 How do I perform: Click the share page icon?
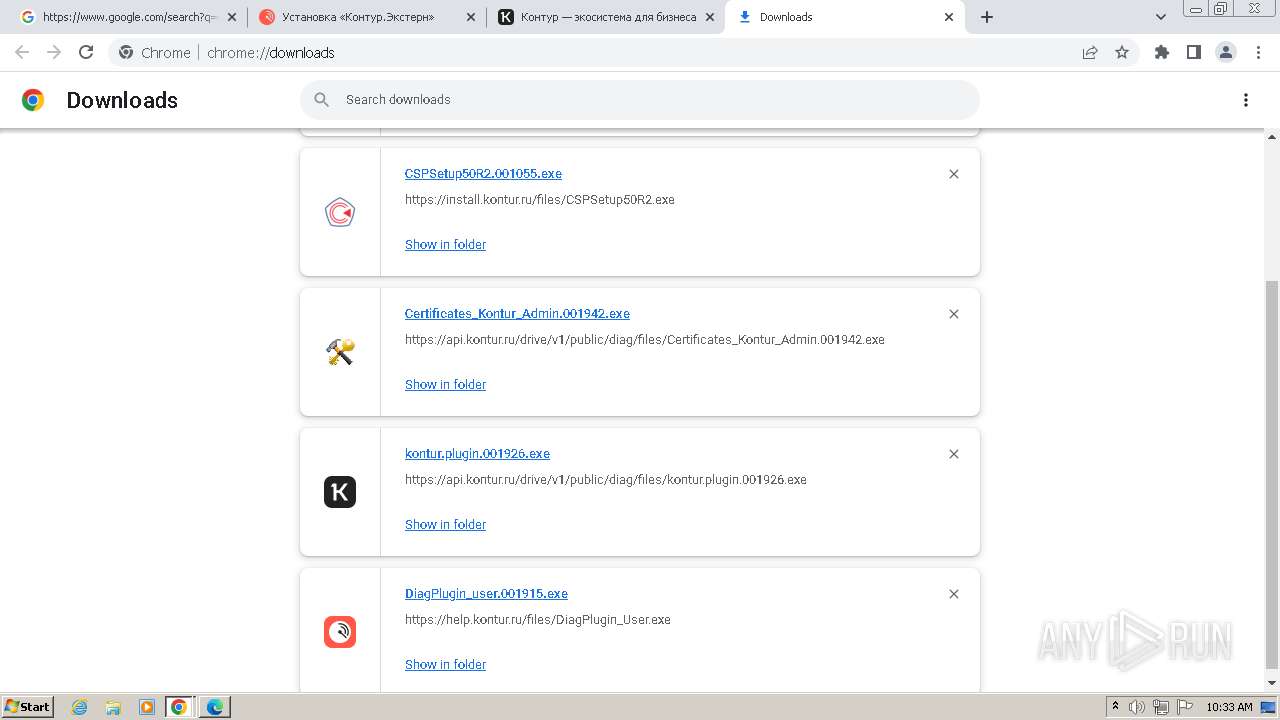[x=1090, y=53]
